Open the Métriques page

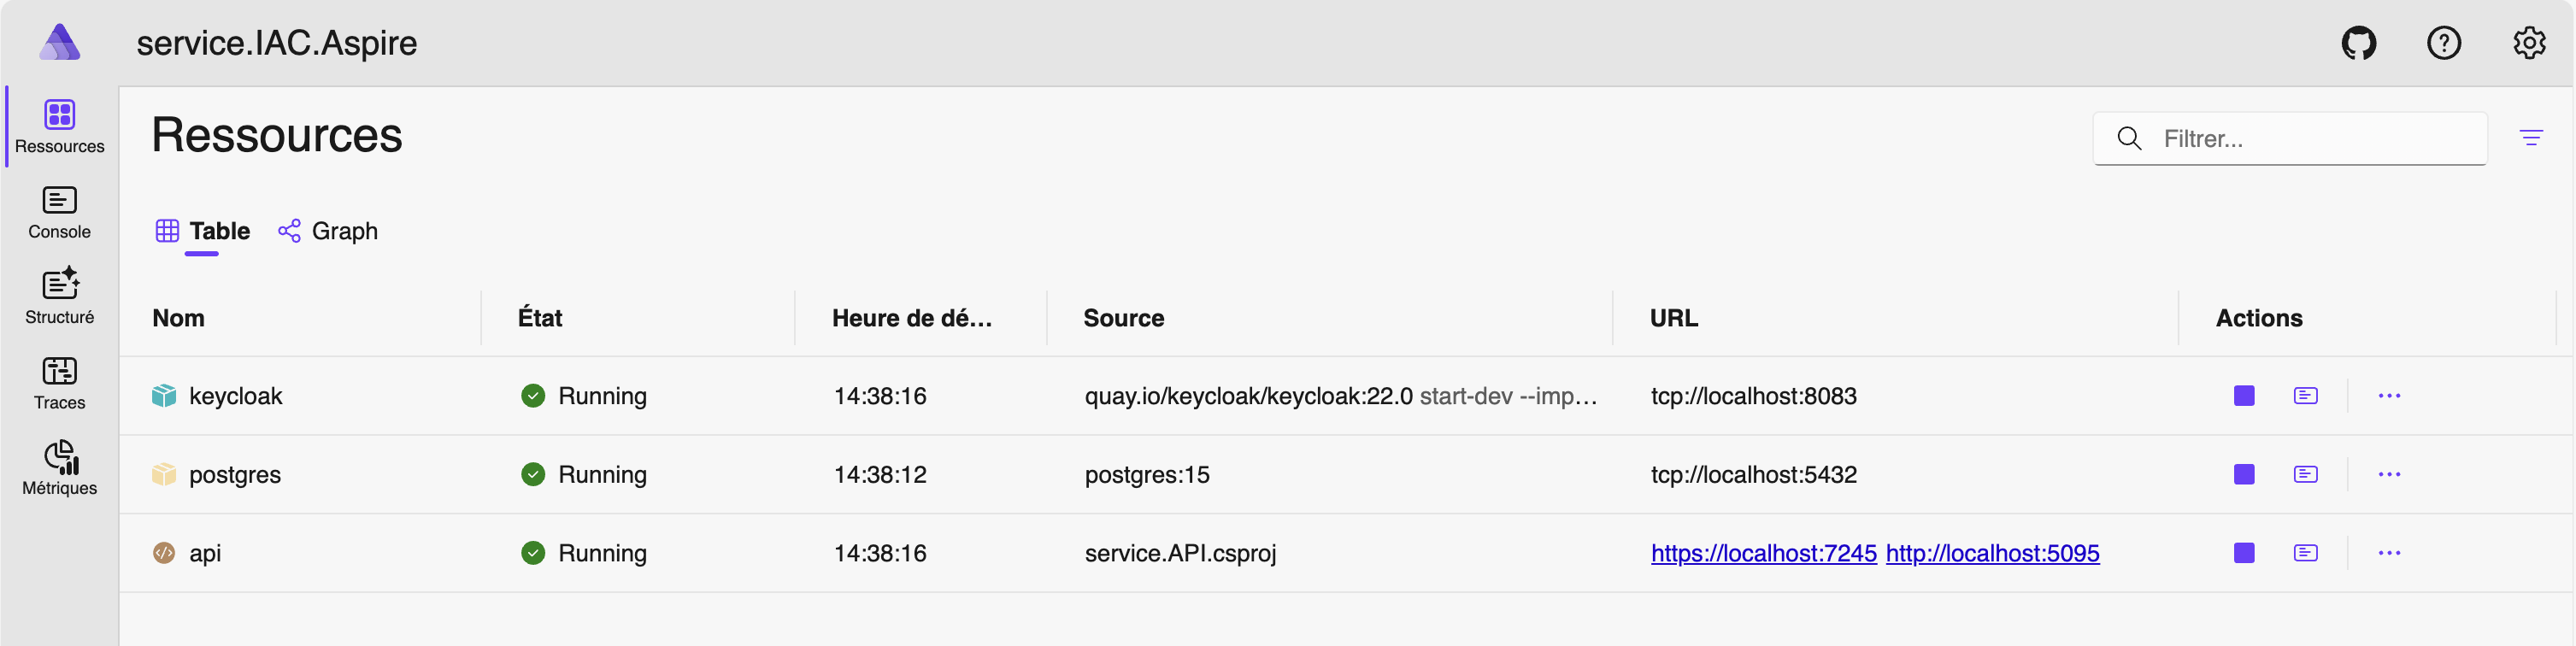59,468
